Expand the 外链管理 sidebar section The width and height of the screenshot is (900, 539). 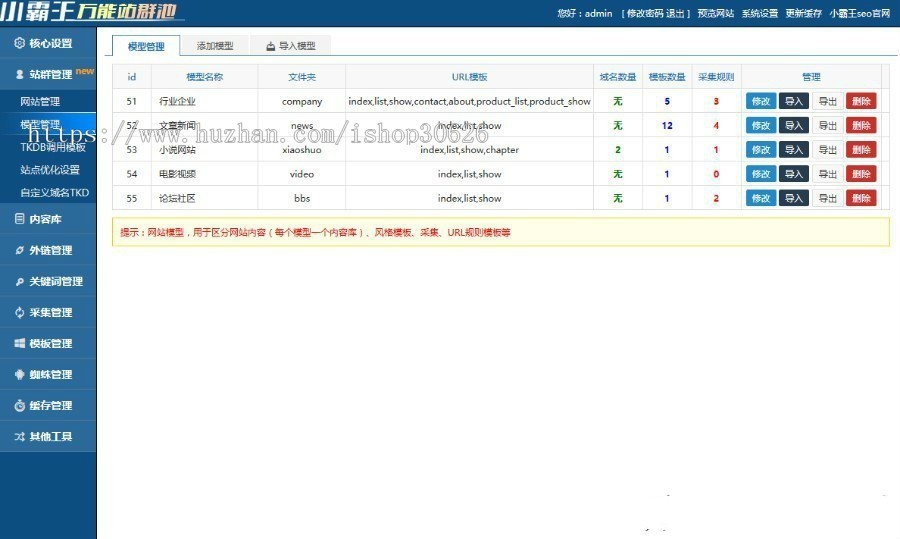tap(48, 250)
